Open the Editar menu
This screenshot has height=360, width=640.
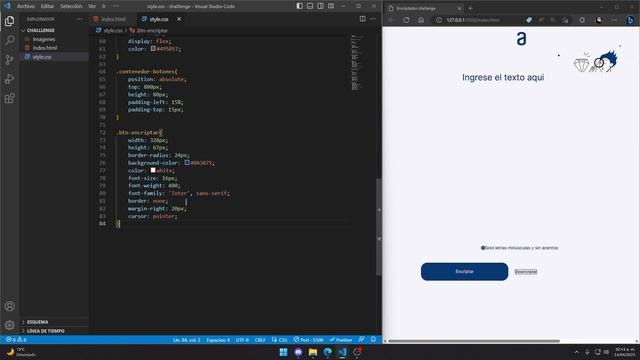tap(47, 6)
